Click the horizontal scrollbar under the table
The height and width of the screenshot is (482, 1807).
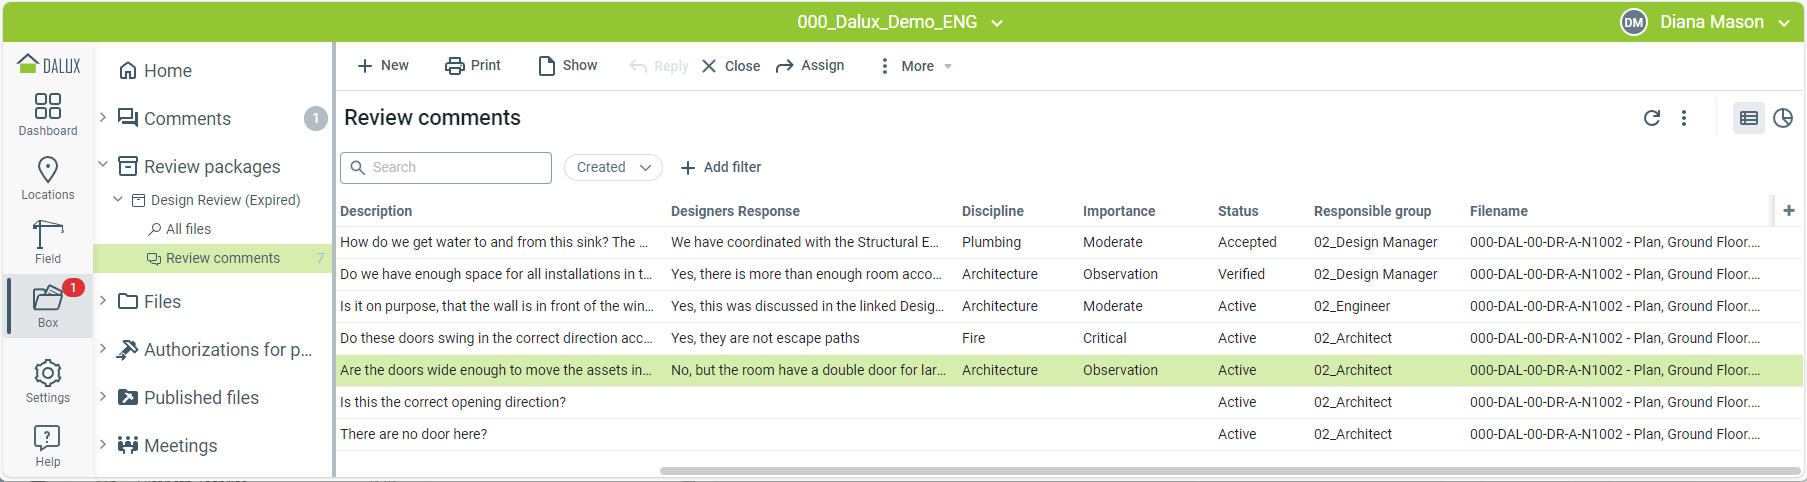(x=1230, y=471)
